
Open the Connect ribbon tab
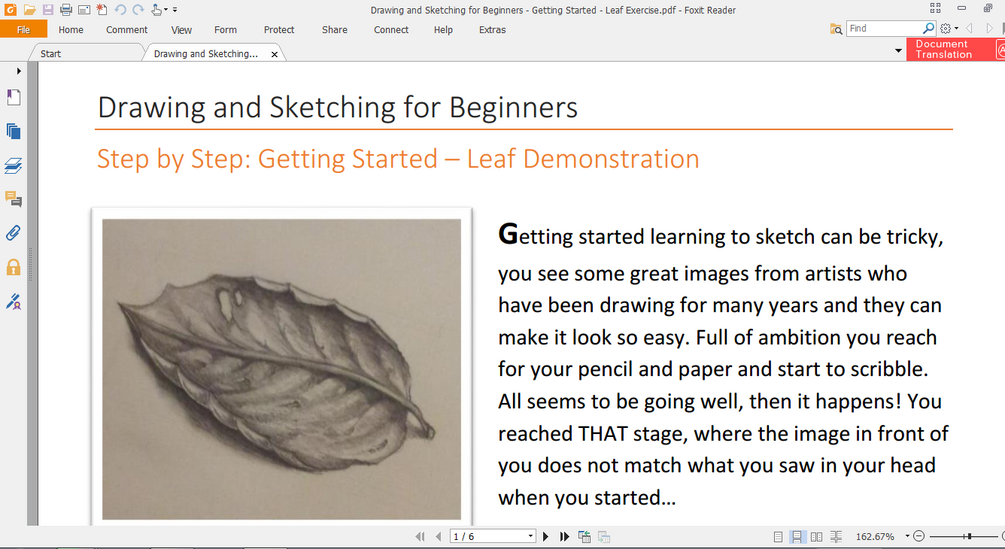point(391,29)
